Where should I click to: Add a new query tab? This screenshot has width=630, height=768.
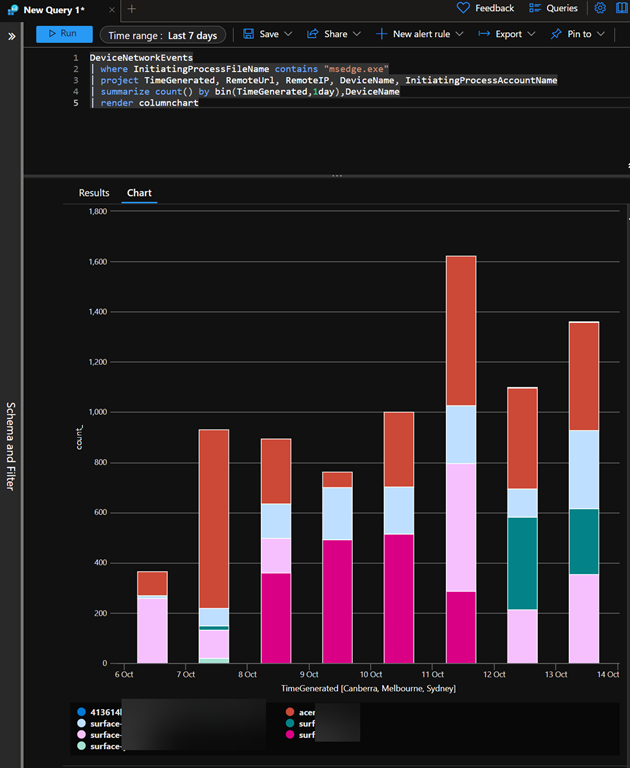coord(131,9)
